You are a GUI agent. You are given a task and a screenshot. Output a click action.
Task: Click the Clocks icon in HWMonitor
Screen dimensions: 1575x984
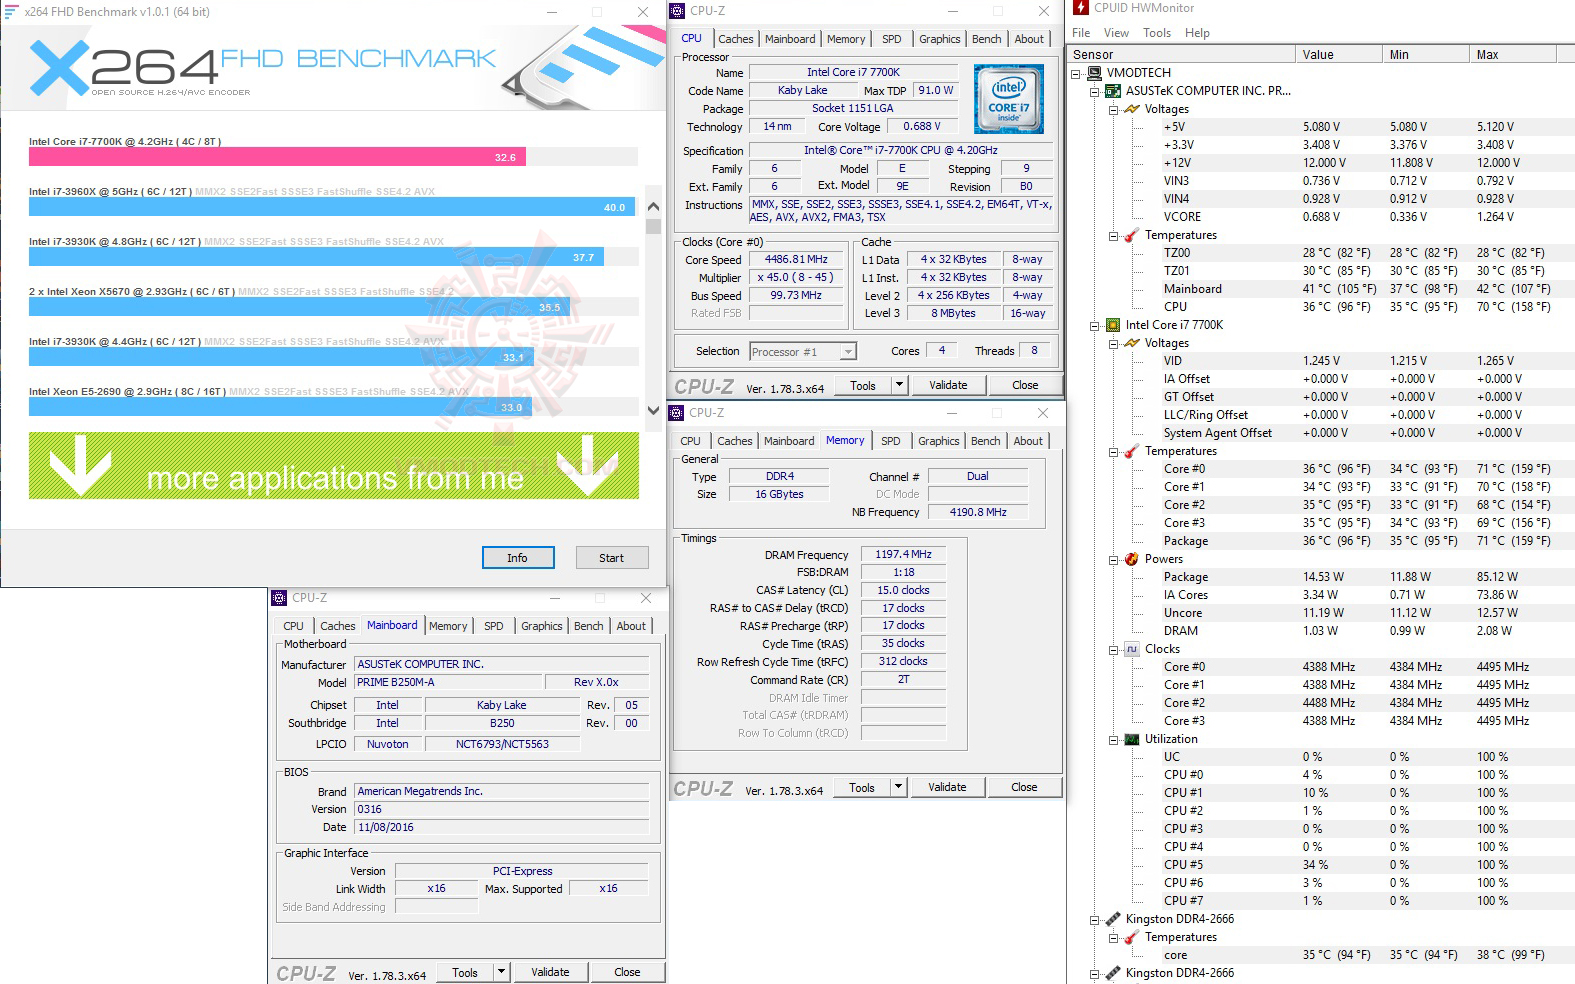[x=1132, y=649]
